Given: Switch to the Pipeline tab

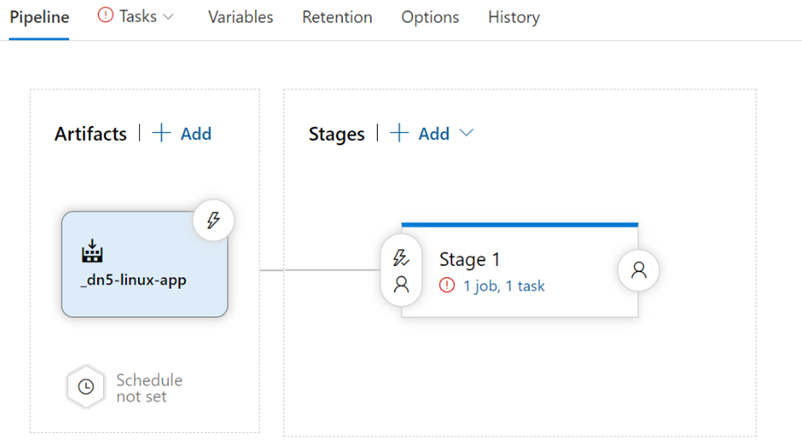Looking at the screenshot, I should pyautogui.click(x=39, y=17).
